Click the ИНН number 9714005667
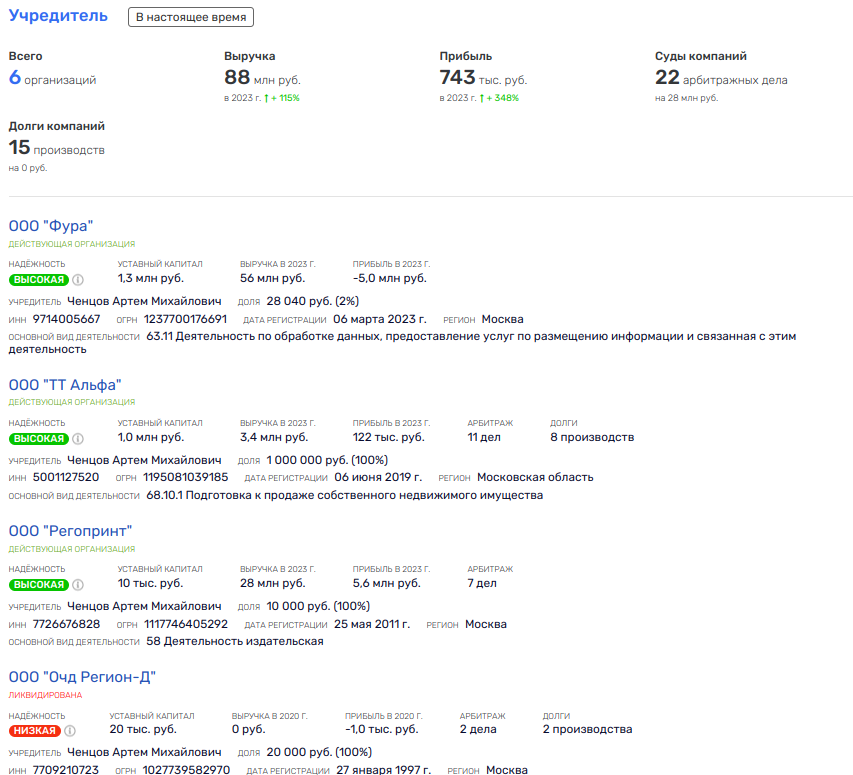This screenshot has height=775, width=853. (66, 319)
